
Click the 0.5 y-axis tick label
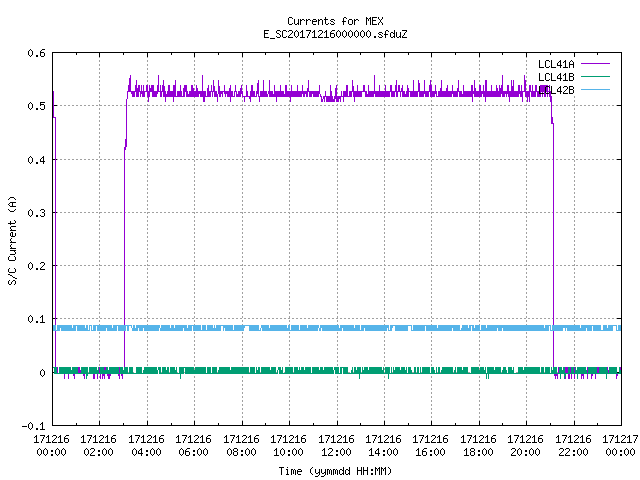[36, 106]
